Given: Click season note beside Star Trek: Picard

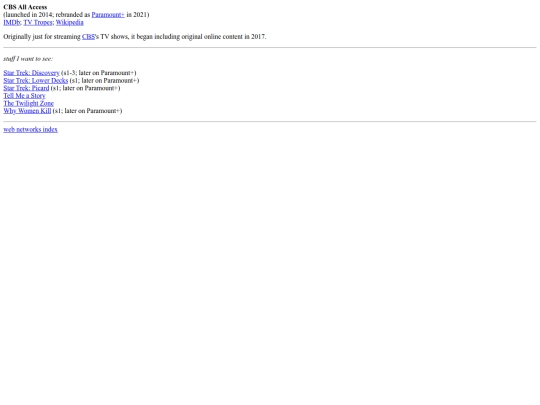Looking at the screenshot, I should tap(85, 88).
